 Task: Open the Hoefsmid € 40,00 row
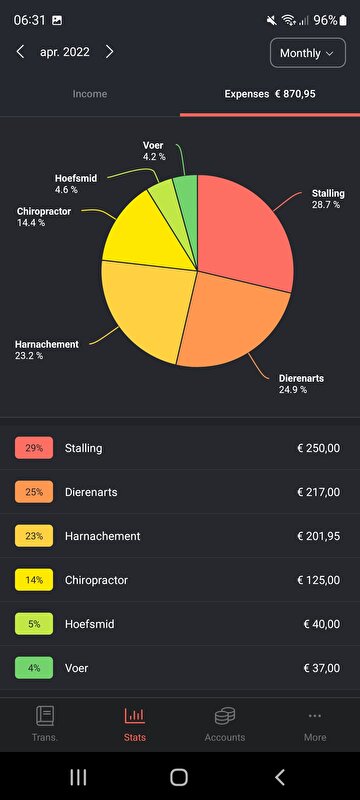click(180, 623)
